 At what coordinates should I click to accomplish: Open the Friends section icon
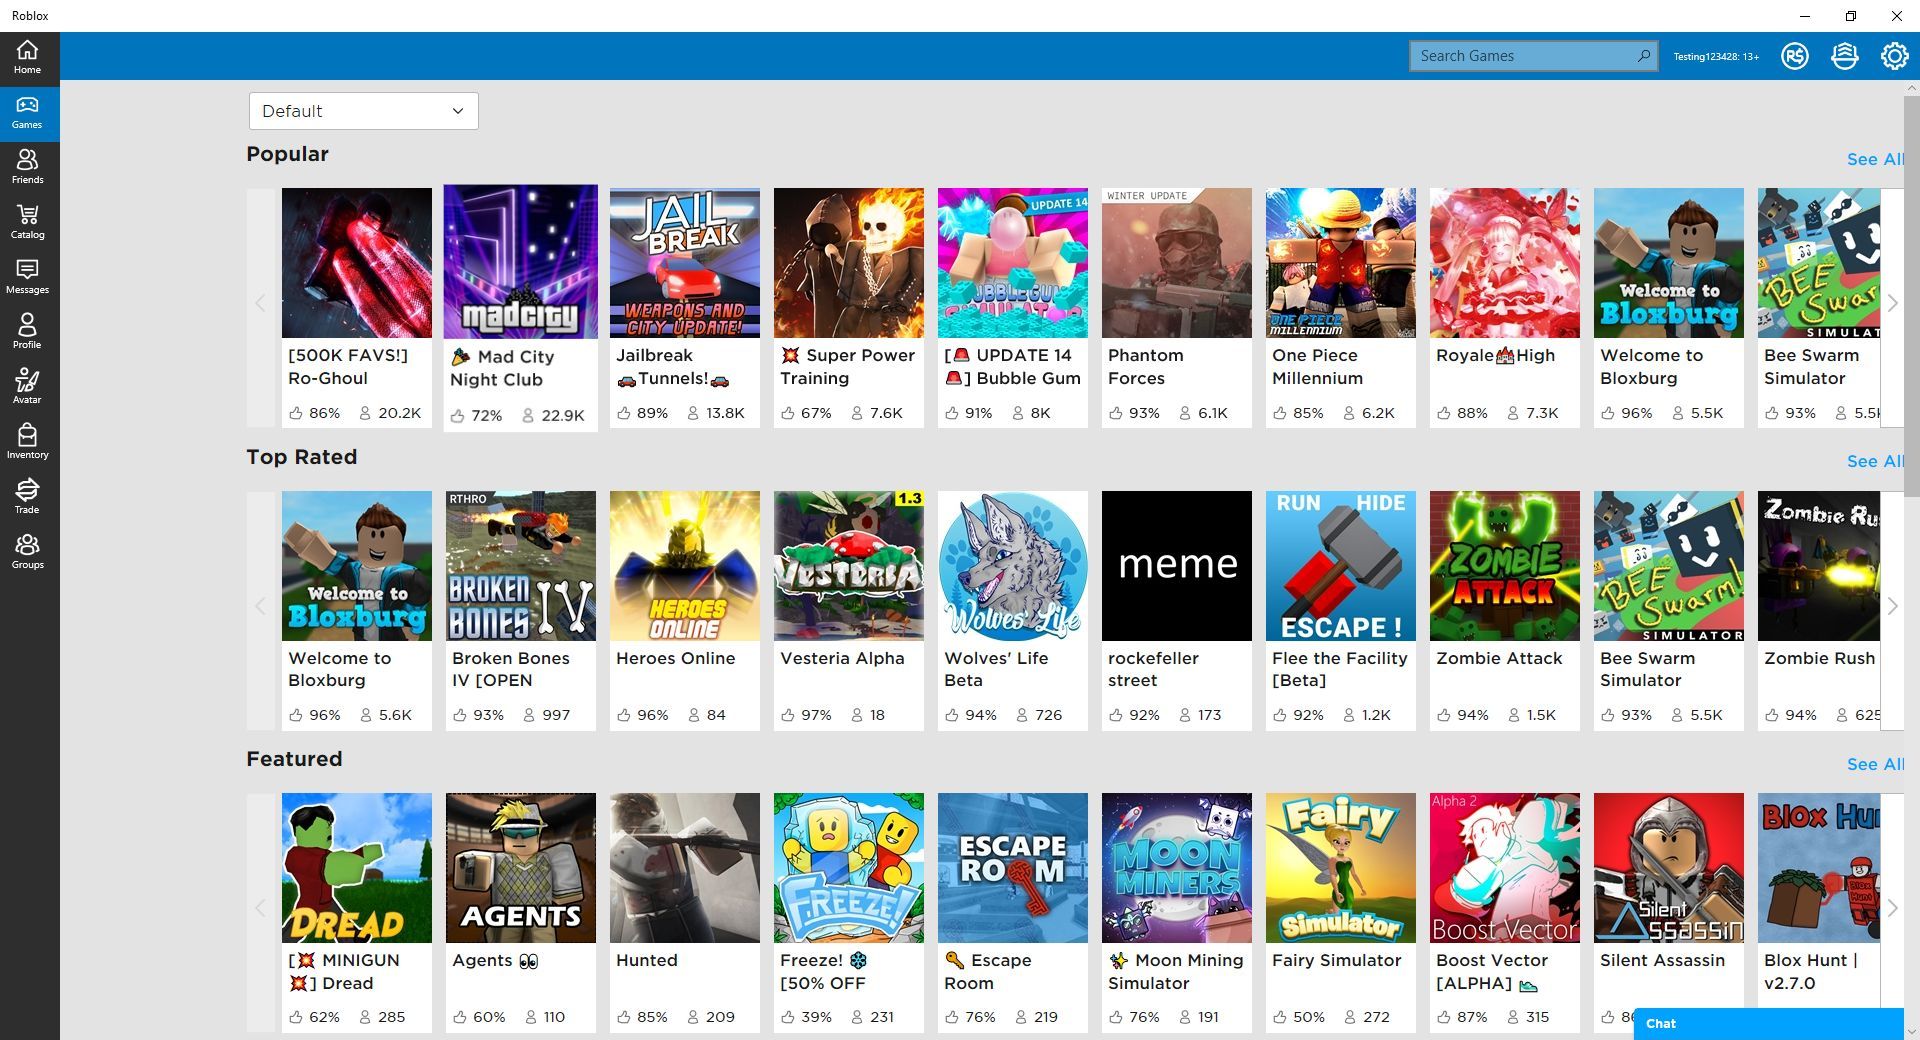point(27,166)
